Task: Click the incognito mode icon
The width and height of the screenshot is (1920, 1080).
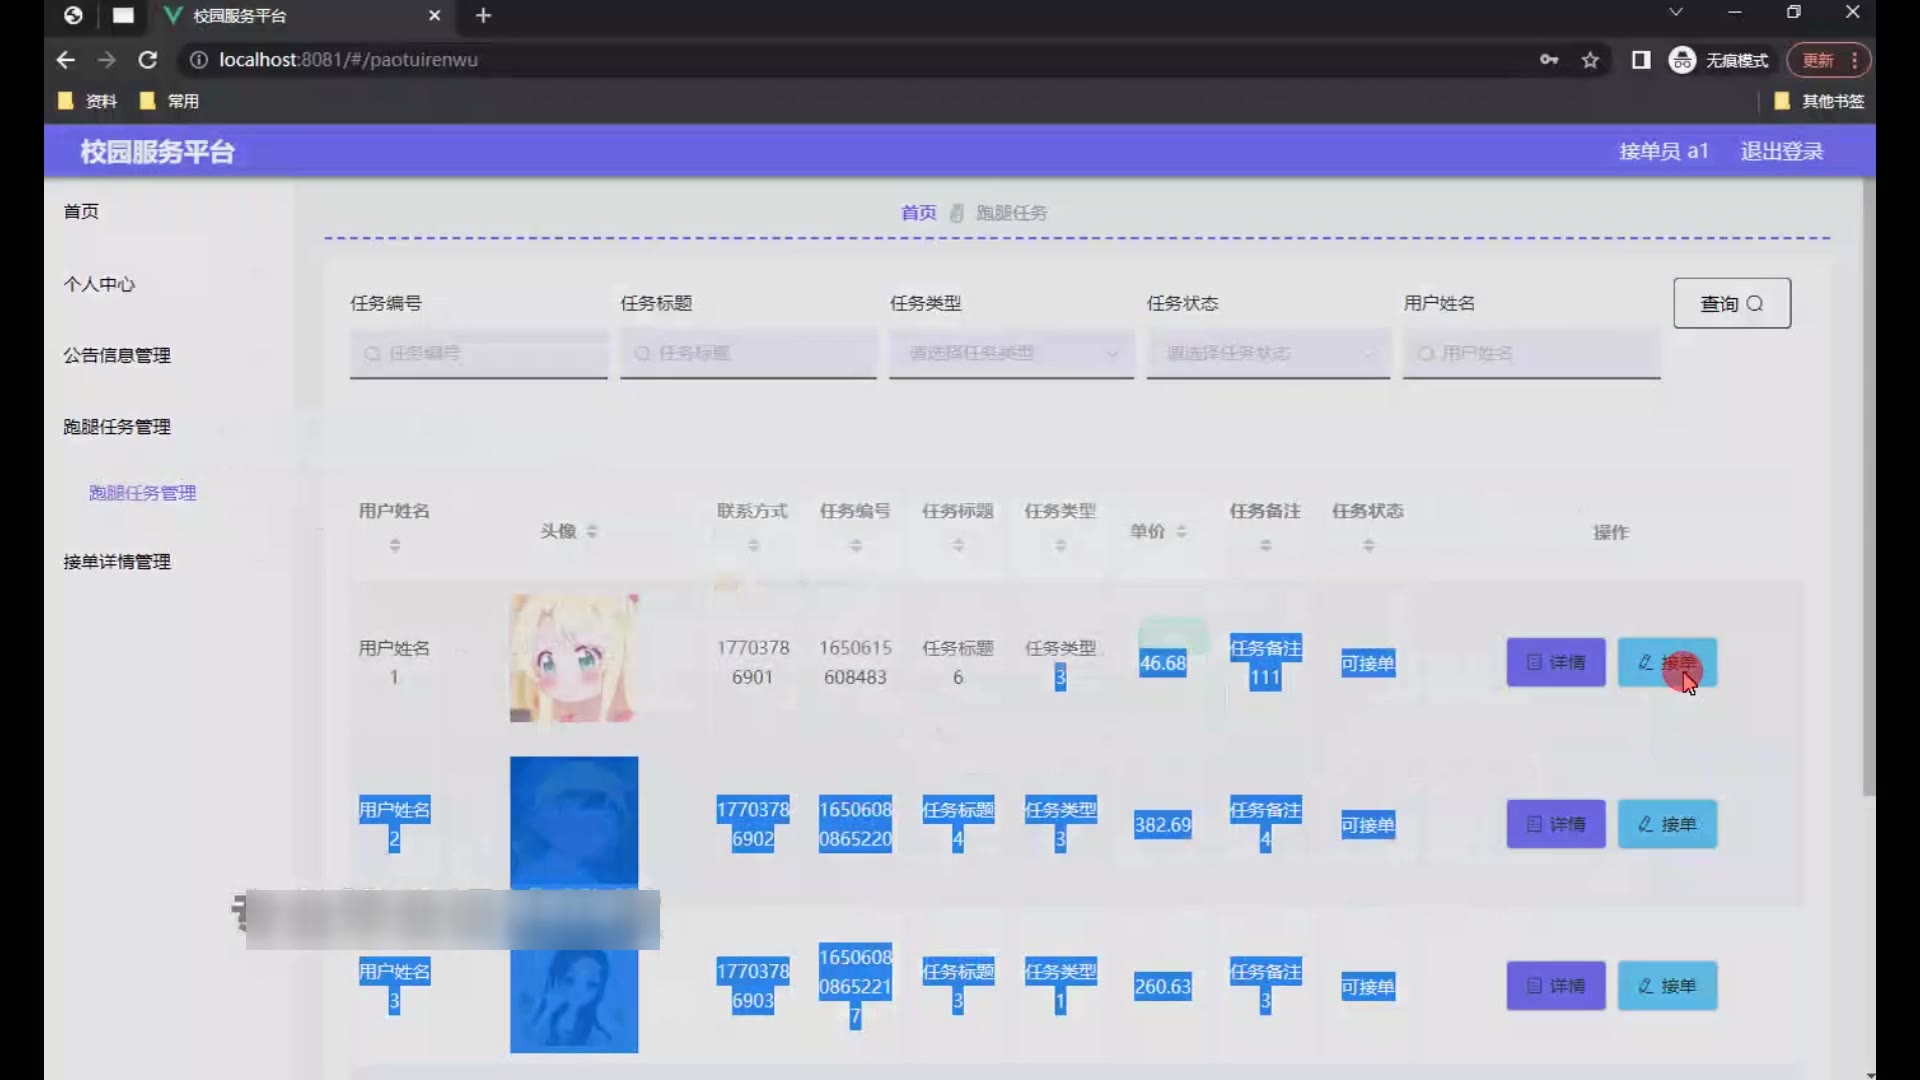Action: (1682, 60)
